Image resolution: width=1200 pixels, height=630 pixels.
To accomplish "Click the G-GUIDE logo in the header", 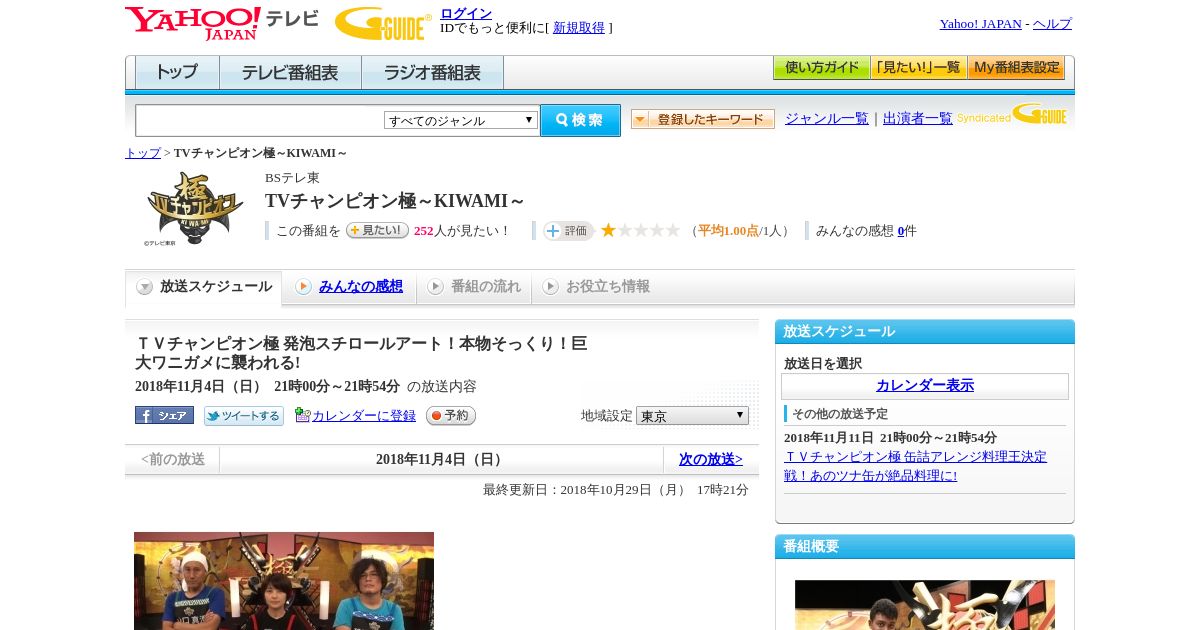I will 383,23.
